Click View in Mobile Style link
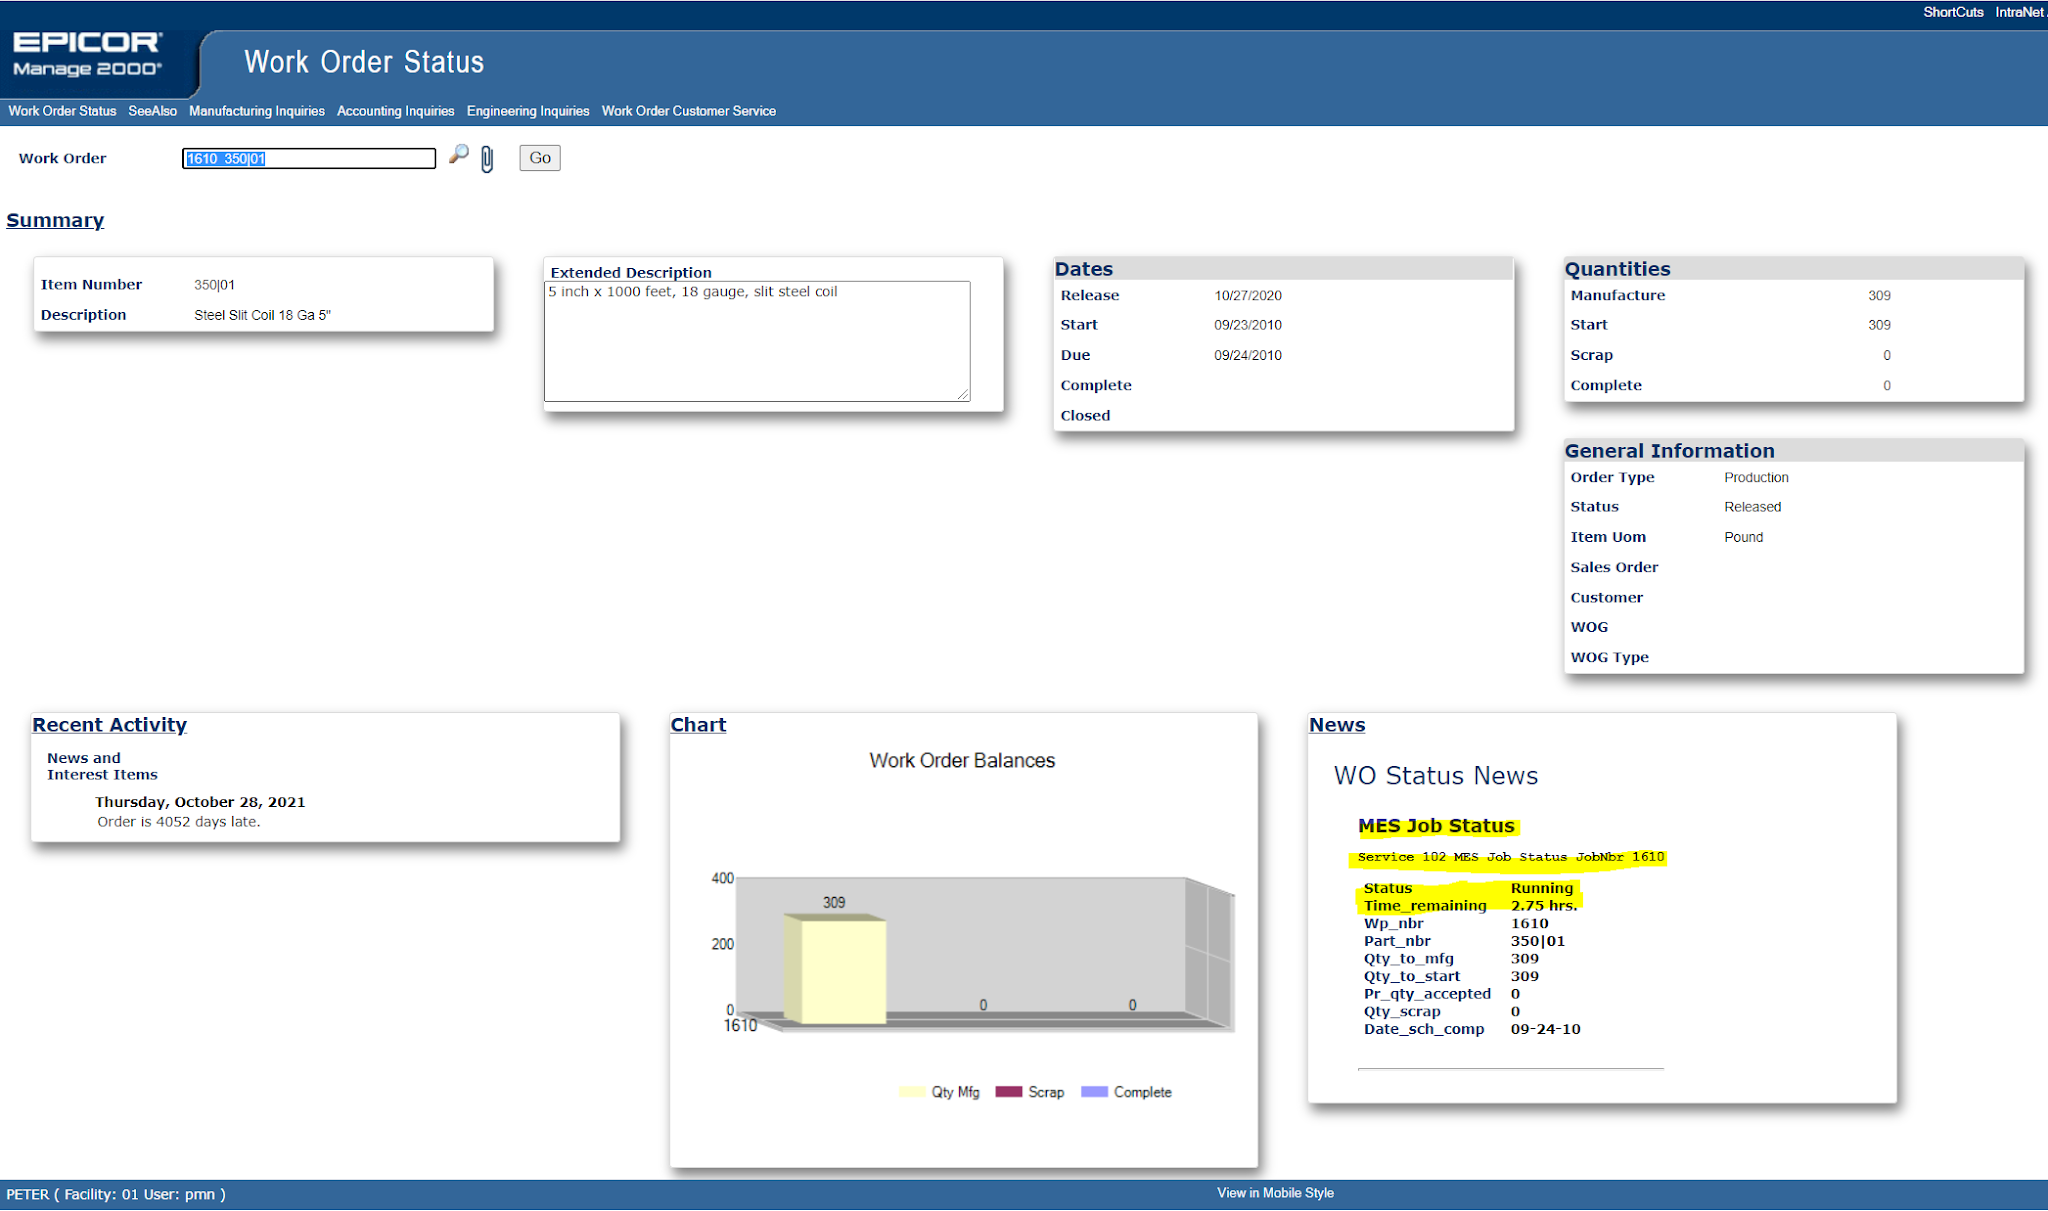The height and width of the screenshot is (1211, 2048). pyautogui.click(x=1275, y=1193)
